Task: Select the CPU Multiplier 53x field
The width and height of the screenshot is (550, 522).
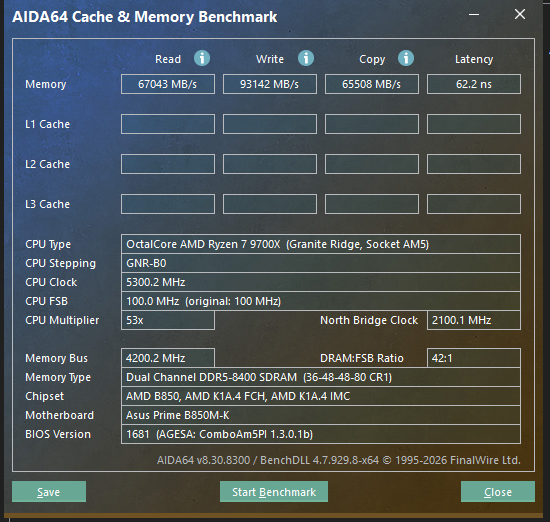Action: (x=168, y=320)
